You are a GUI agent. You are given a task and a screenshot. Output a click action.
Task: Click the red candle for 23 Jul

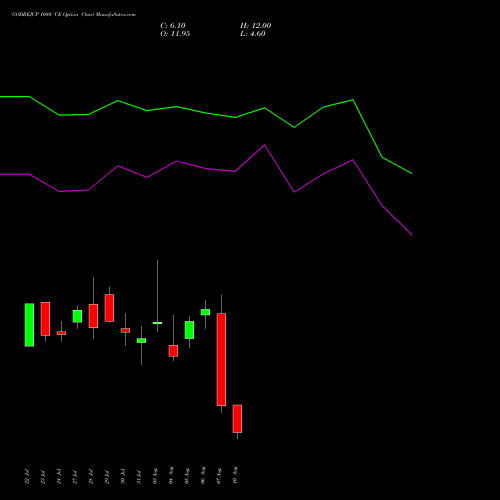[45, 319]
